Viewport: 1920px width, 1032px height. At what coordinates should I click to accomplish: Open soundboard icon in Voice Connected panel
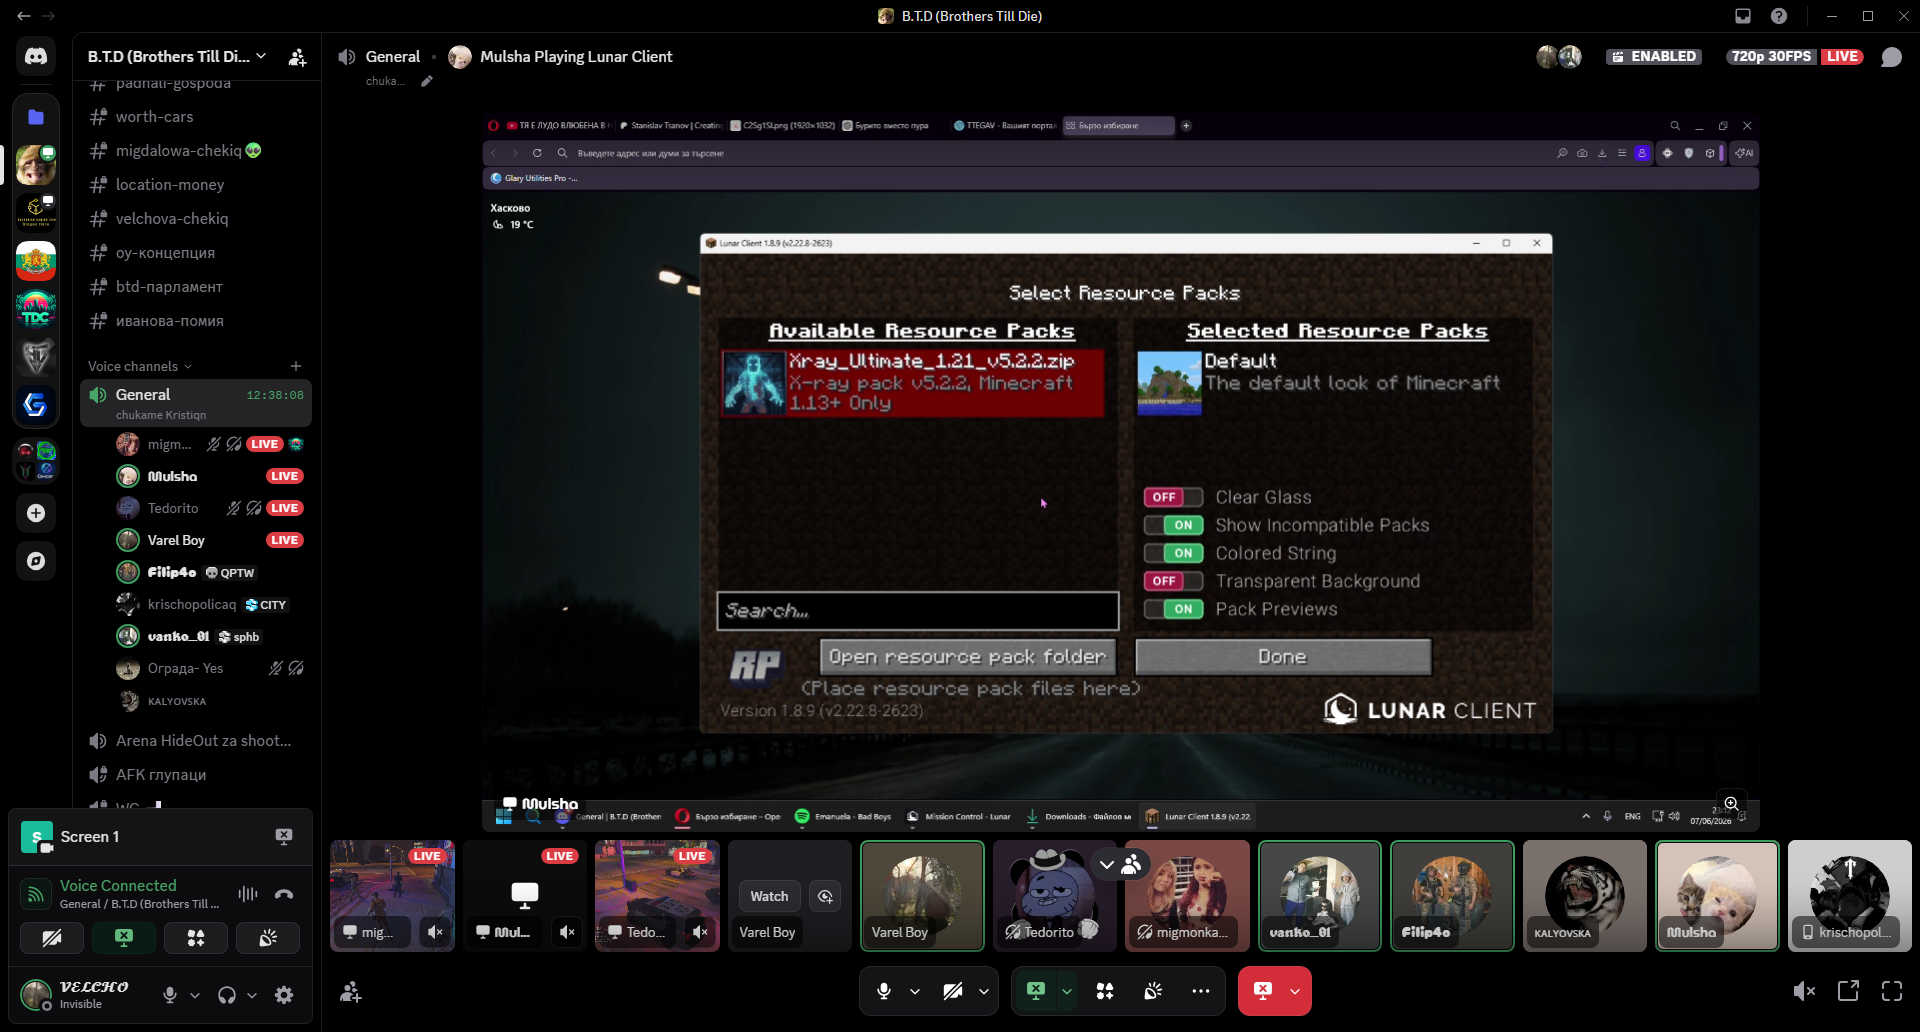coord(268,938)
